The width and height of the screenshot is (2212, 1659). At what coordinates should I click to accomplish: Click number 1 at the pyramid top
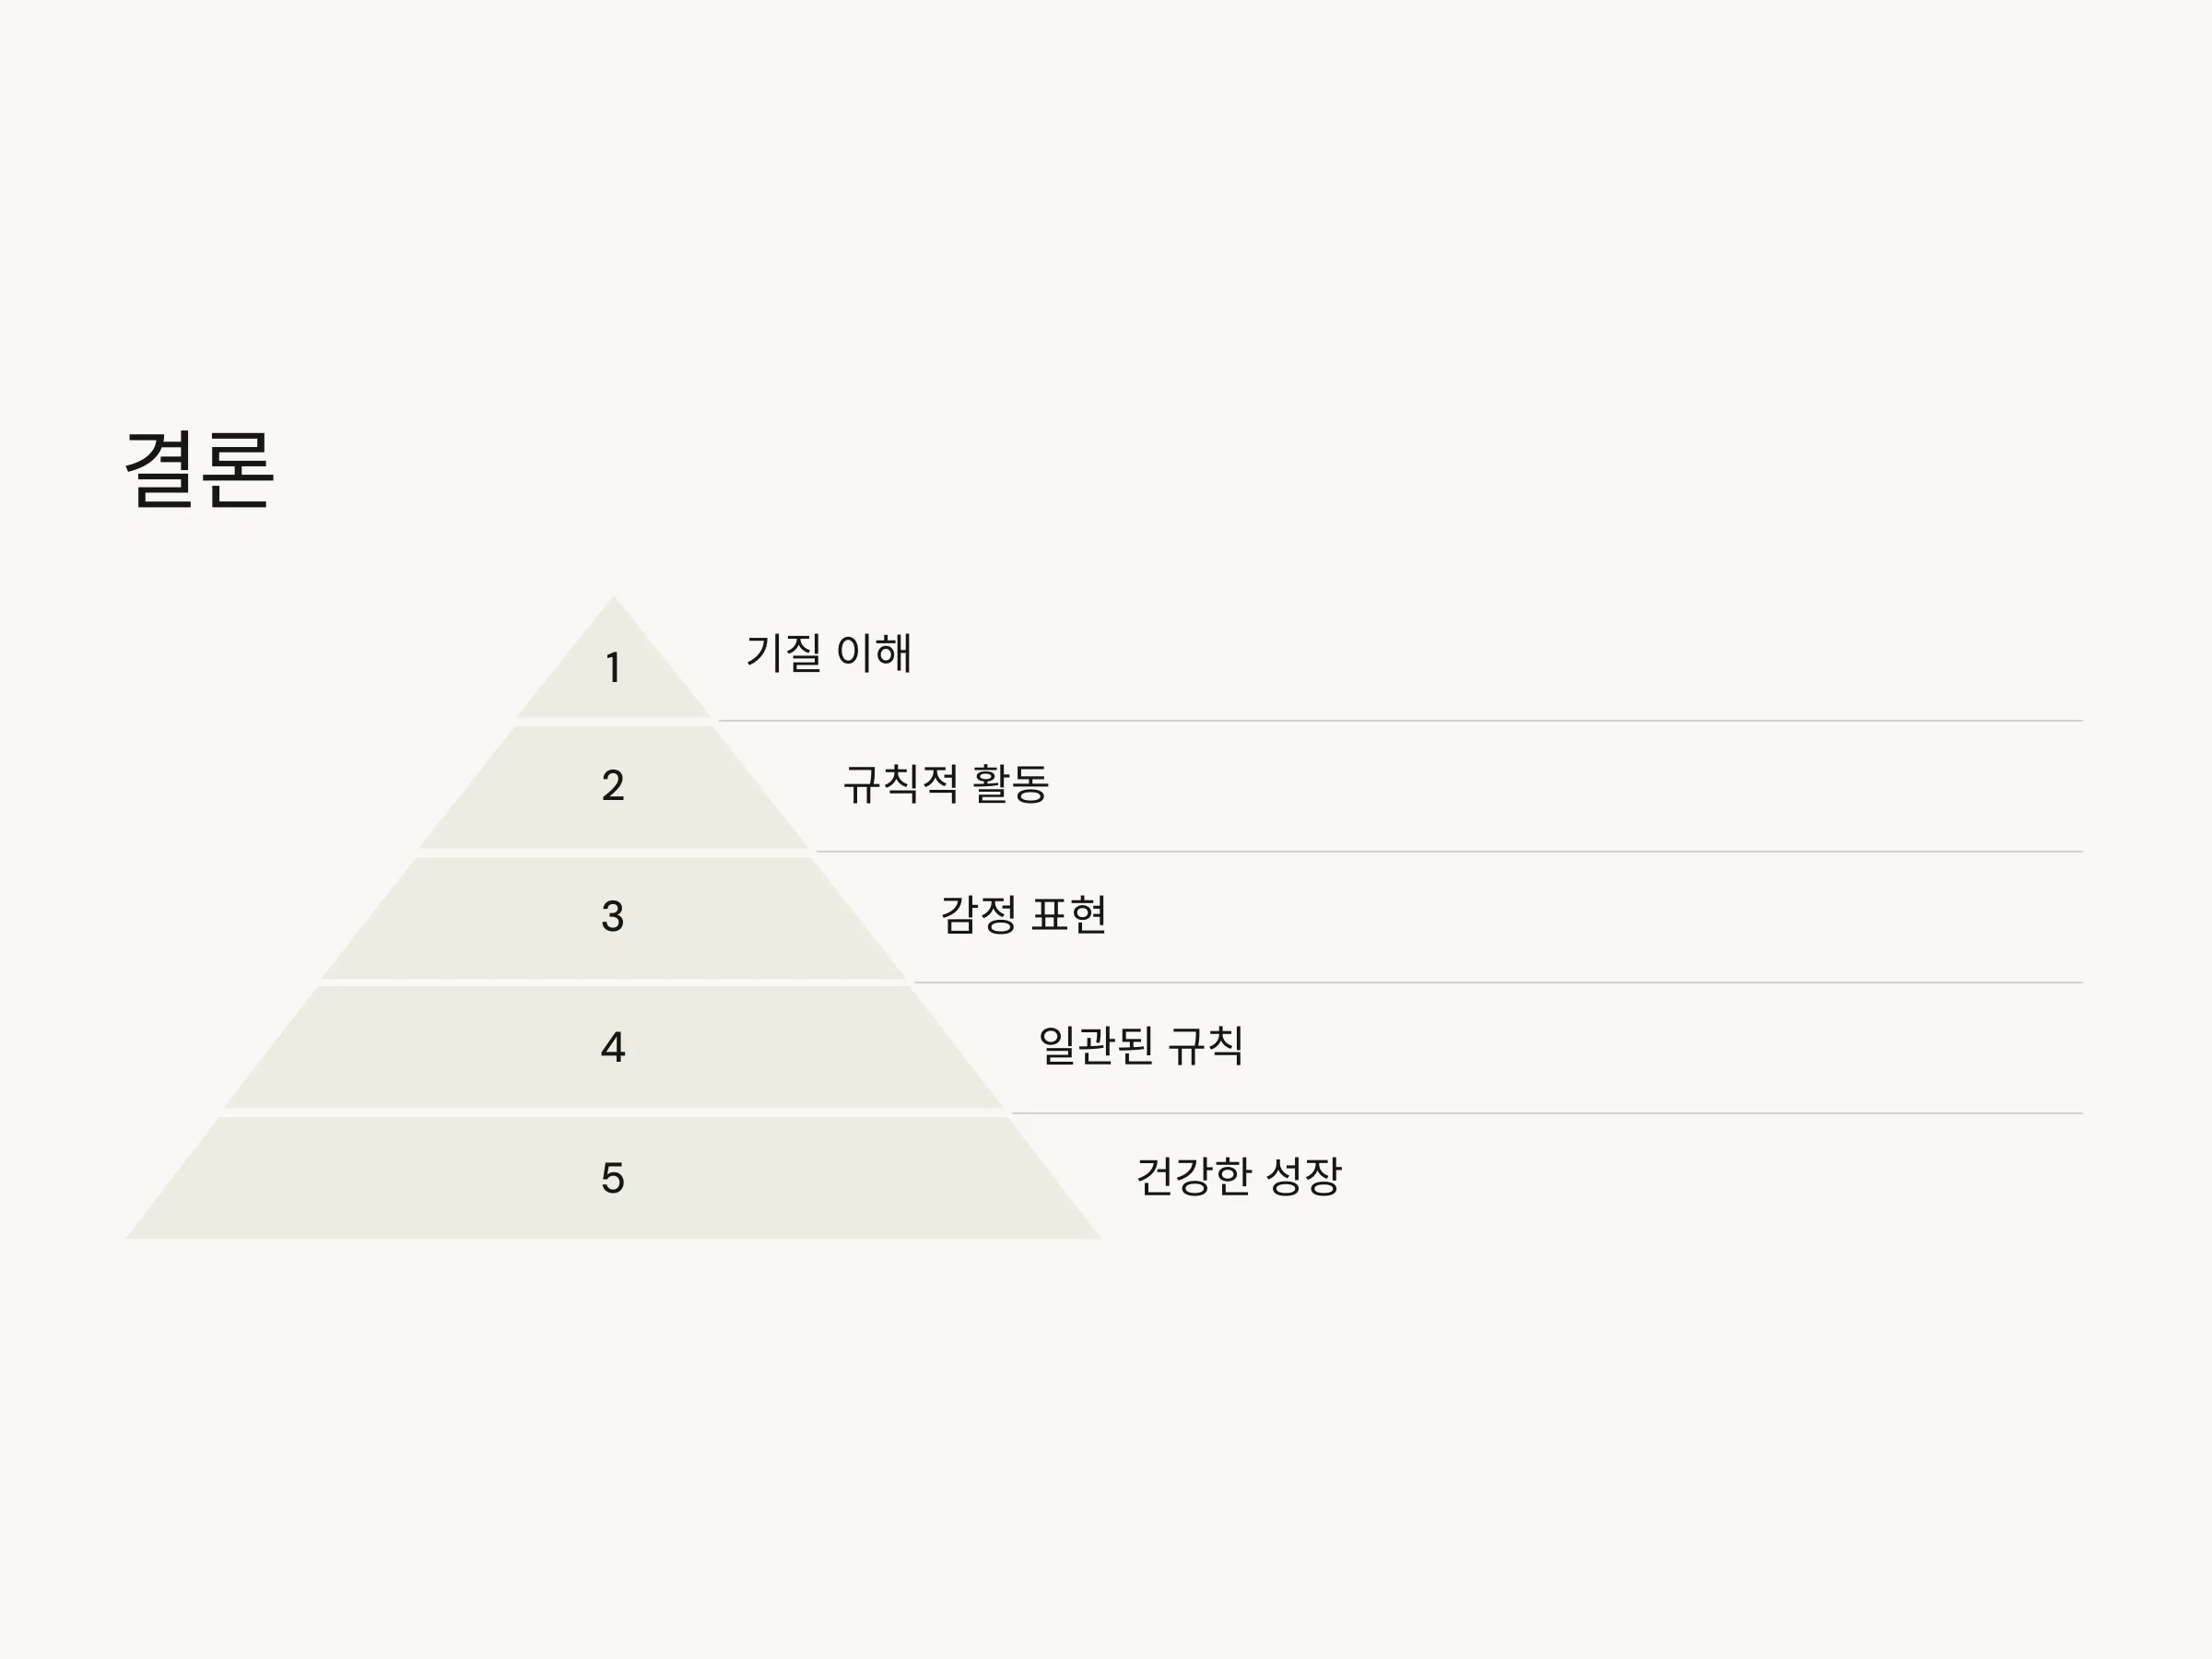[613, 668]
